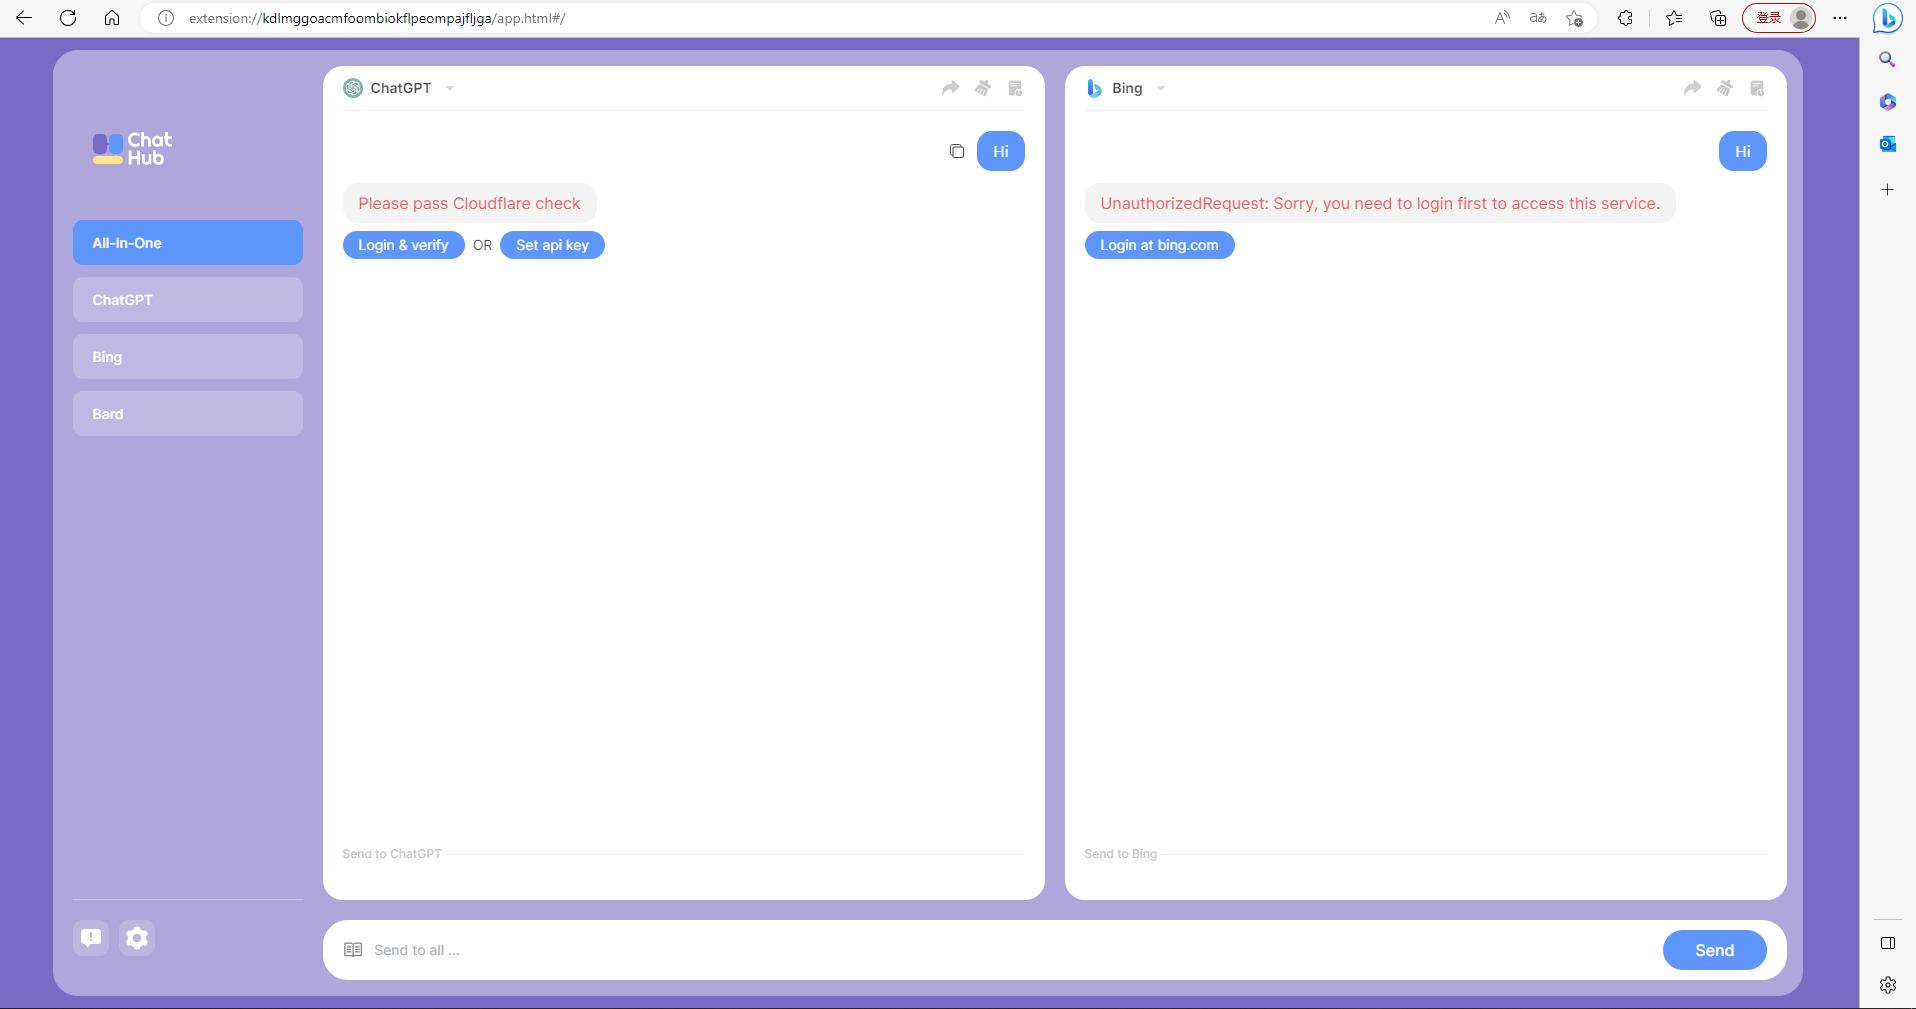Refresh the browser page
The image size is (1916, 1009).
(68, 18)
